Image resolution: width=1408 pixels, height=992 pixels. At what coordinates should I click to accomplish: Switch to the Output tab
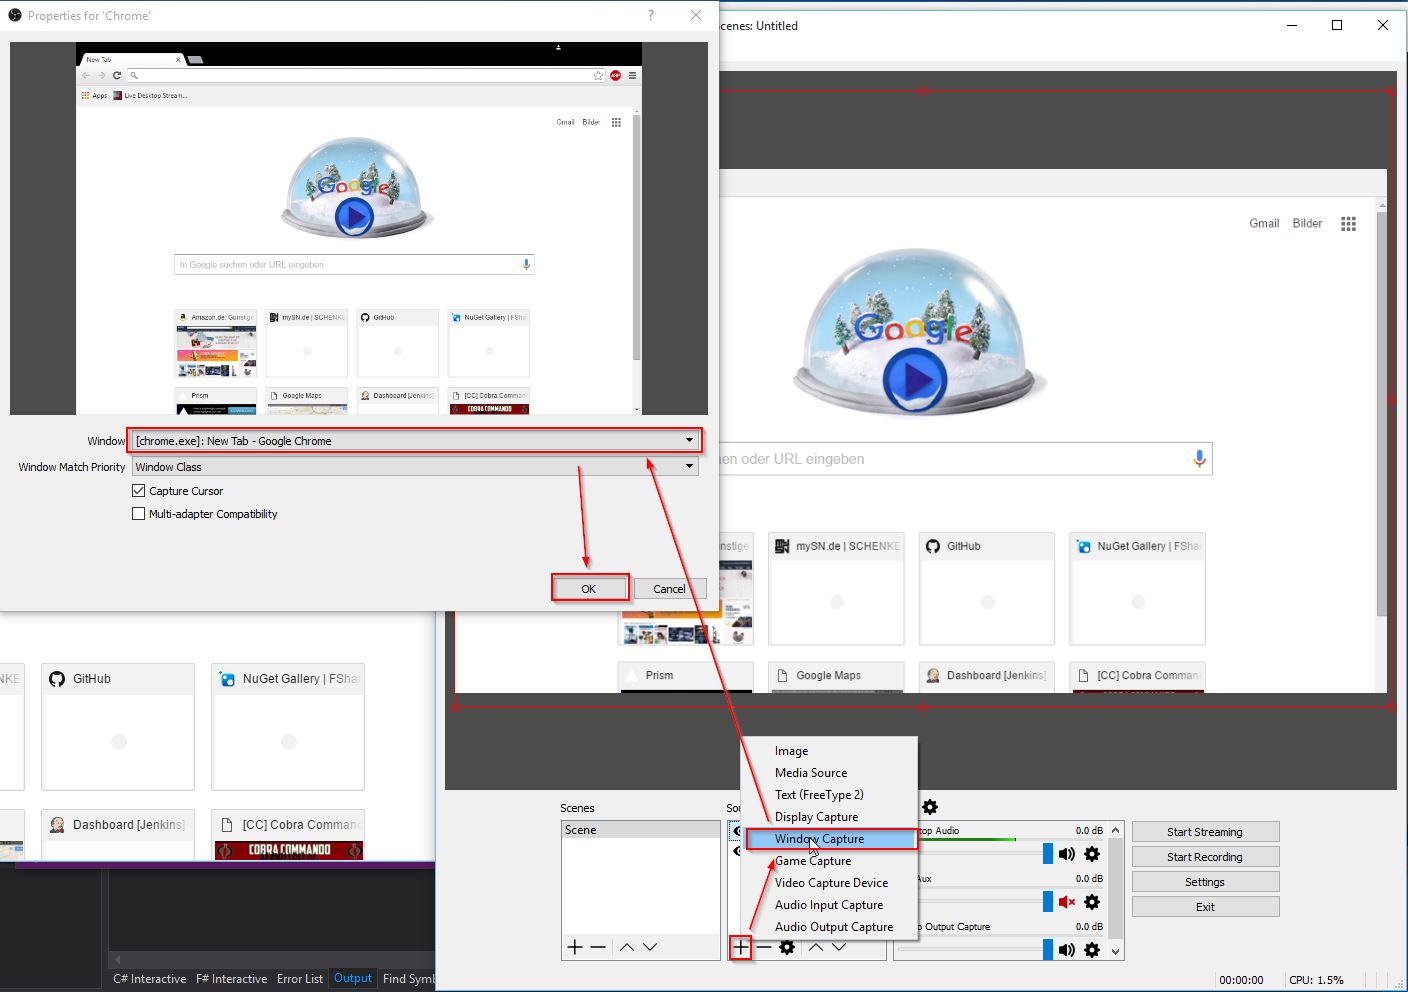tap(353, 978)
